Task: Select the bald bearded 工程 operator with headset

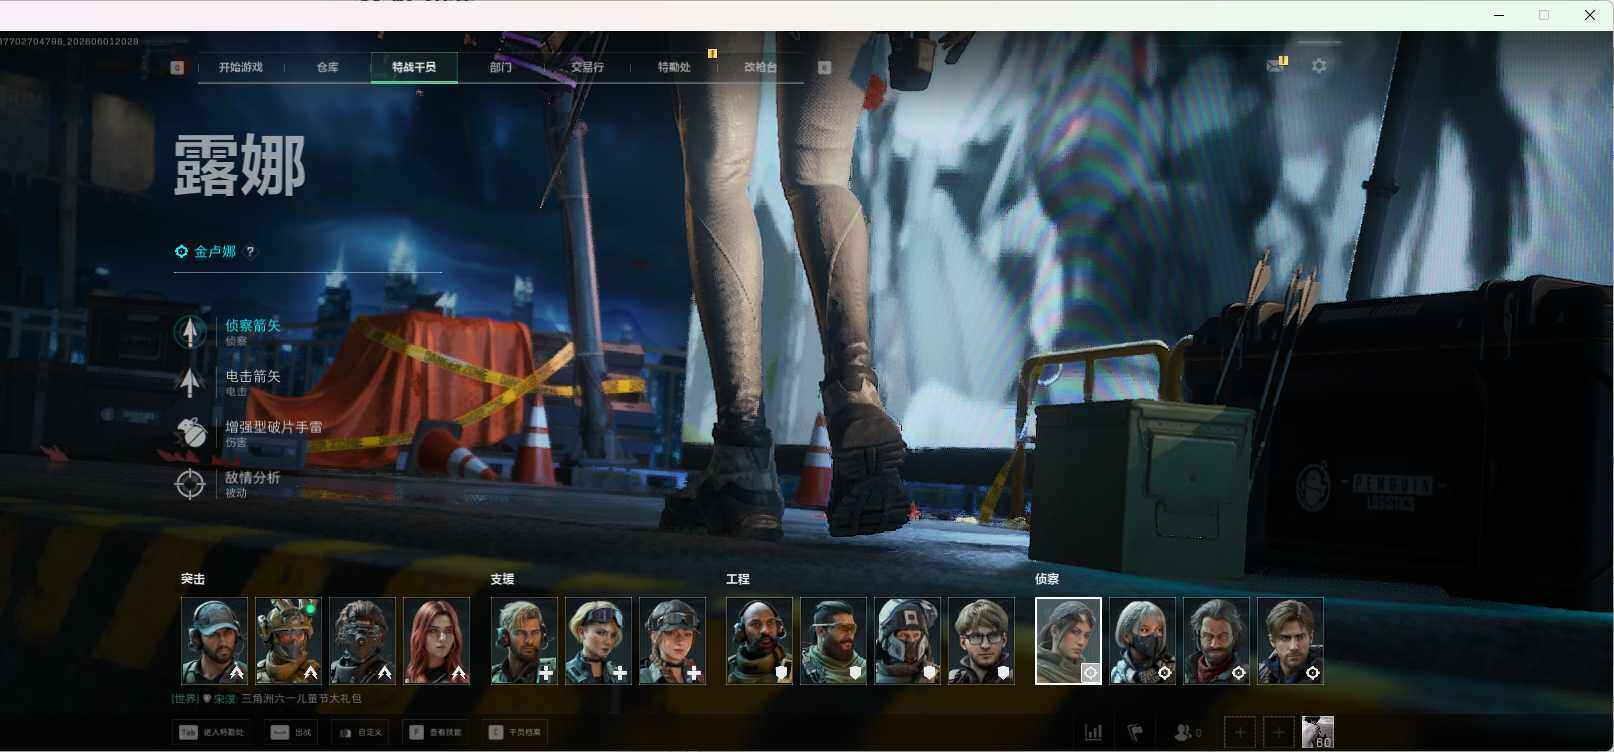Action: (759, 641)
